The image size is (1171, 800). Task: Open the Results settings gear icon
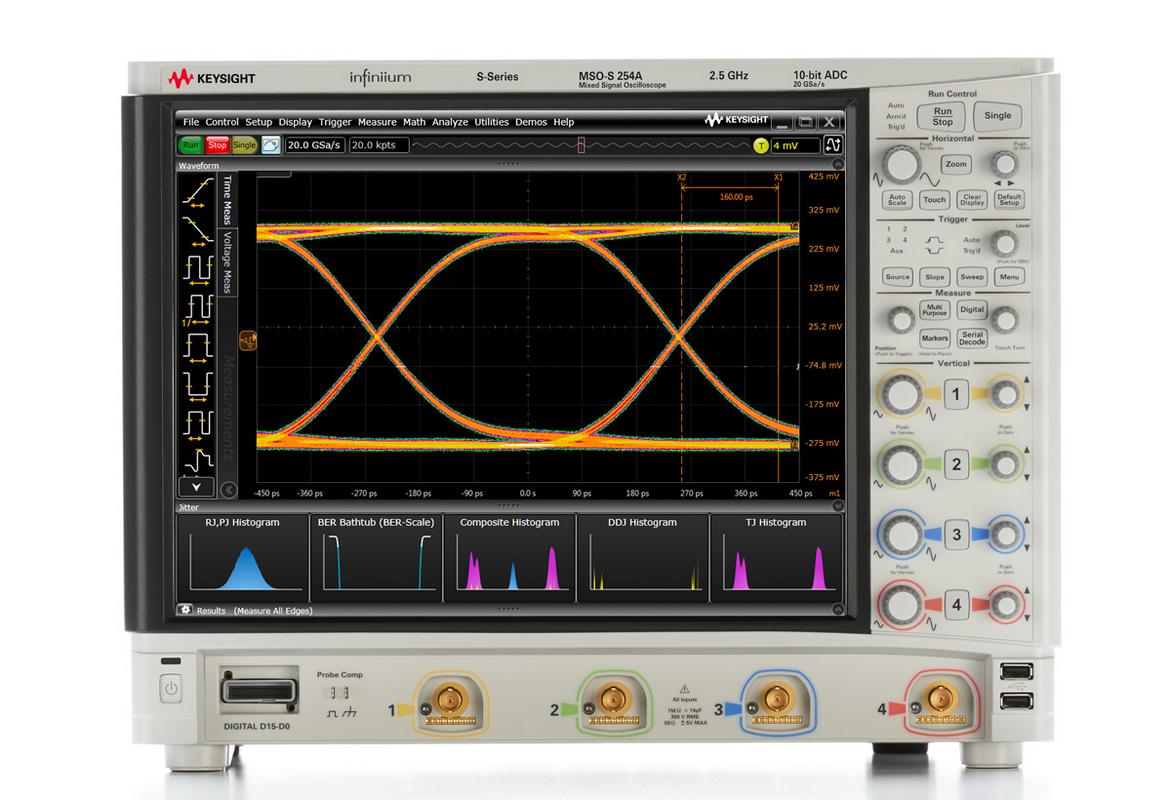pyautogui.click(x=185, y=610)
